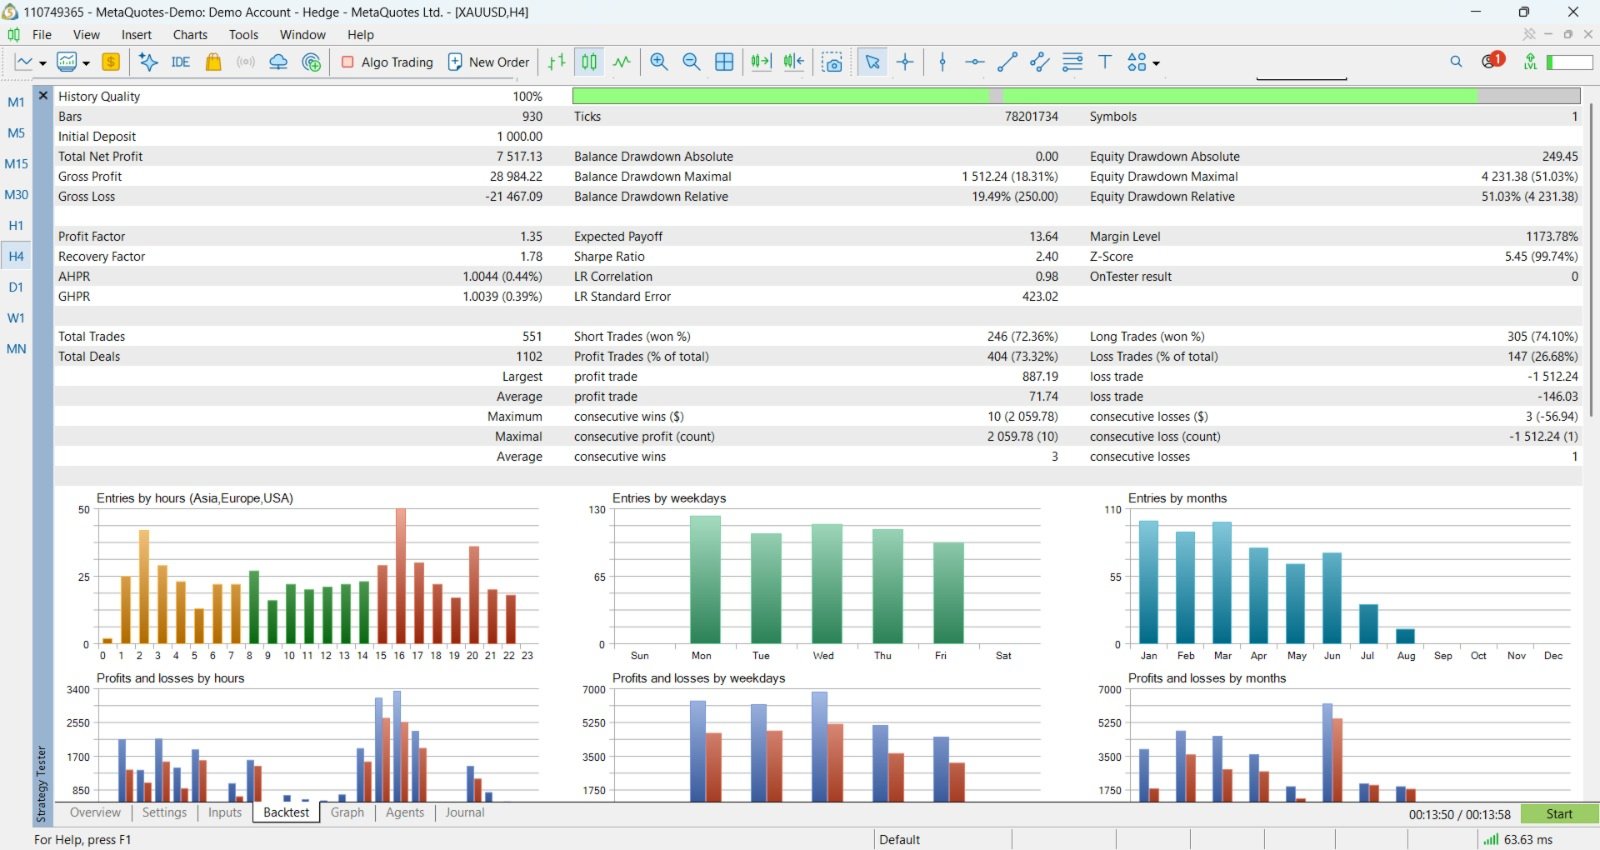Zoom out of the chart
Image resolution: width=1600 pixels, height=850 pixels.
click(691, 62)
